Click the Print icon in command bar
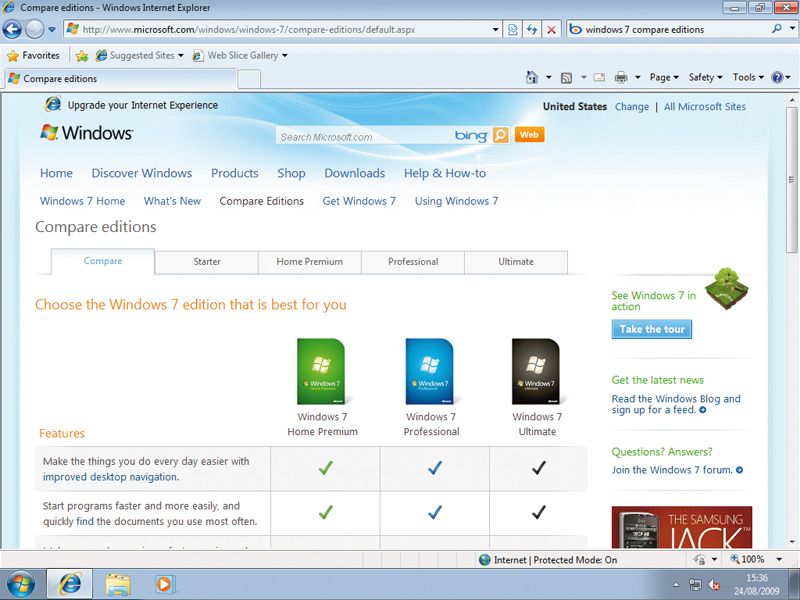This screenshot has height=600, width=800. pyautogui.click(x=620, y=78)
